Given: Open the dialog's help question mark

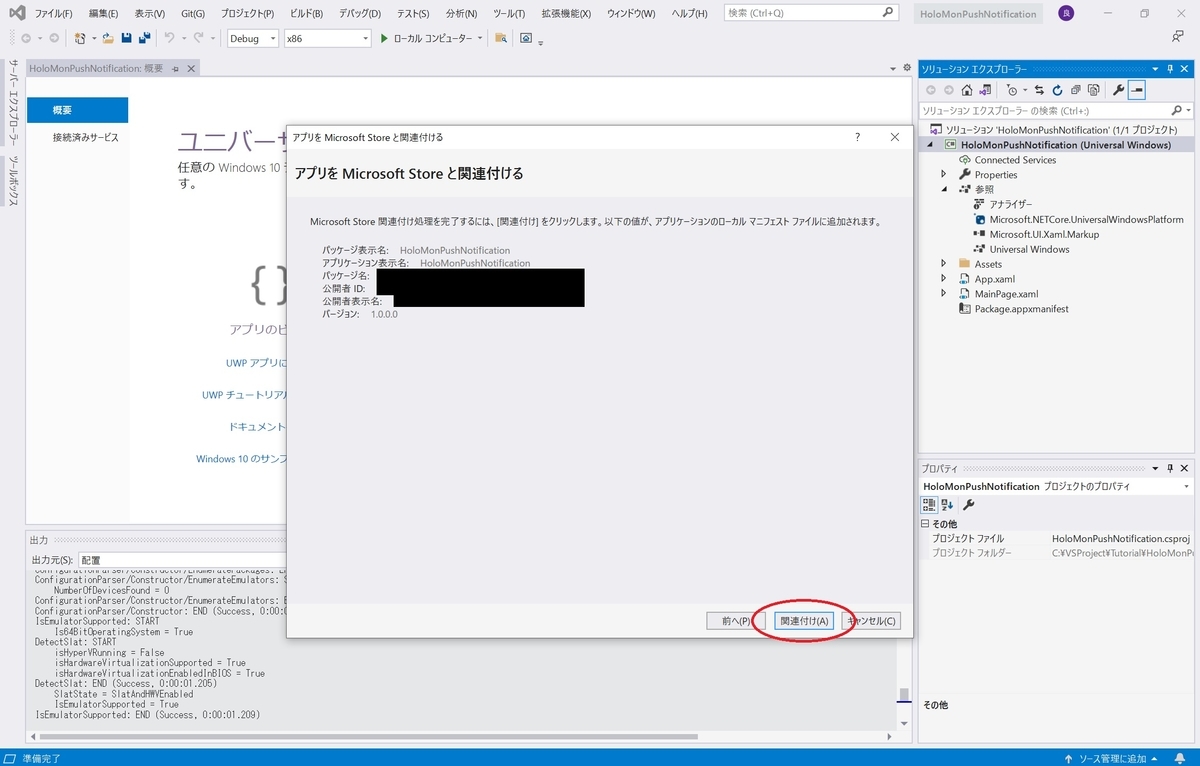Looking at the screenshot, I should [x=857, y=137].
